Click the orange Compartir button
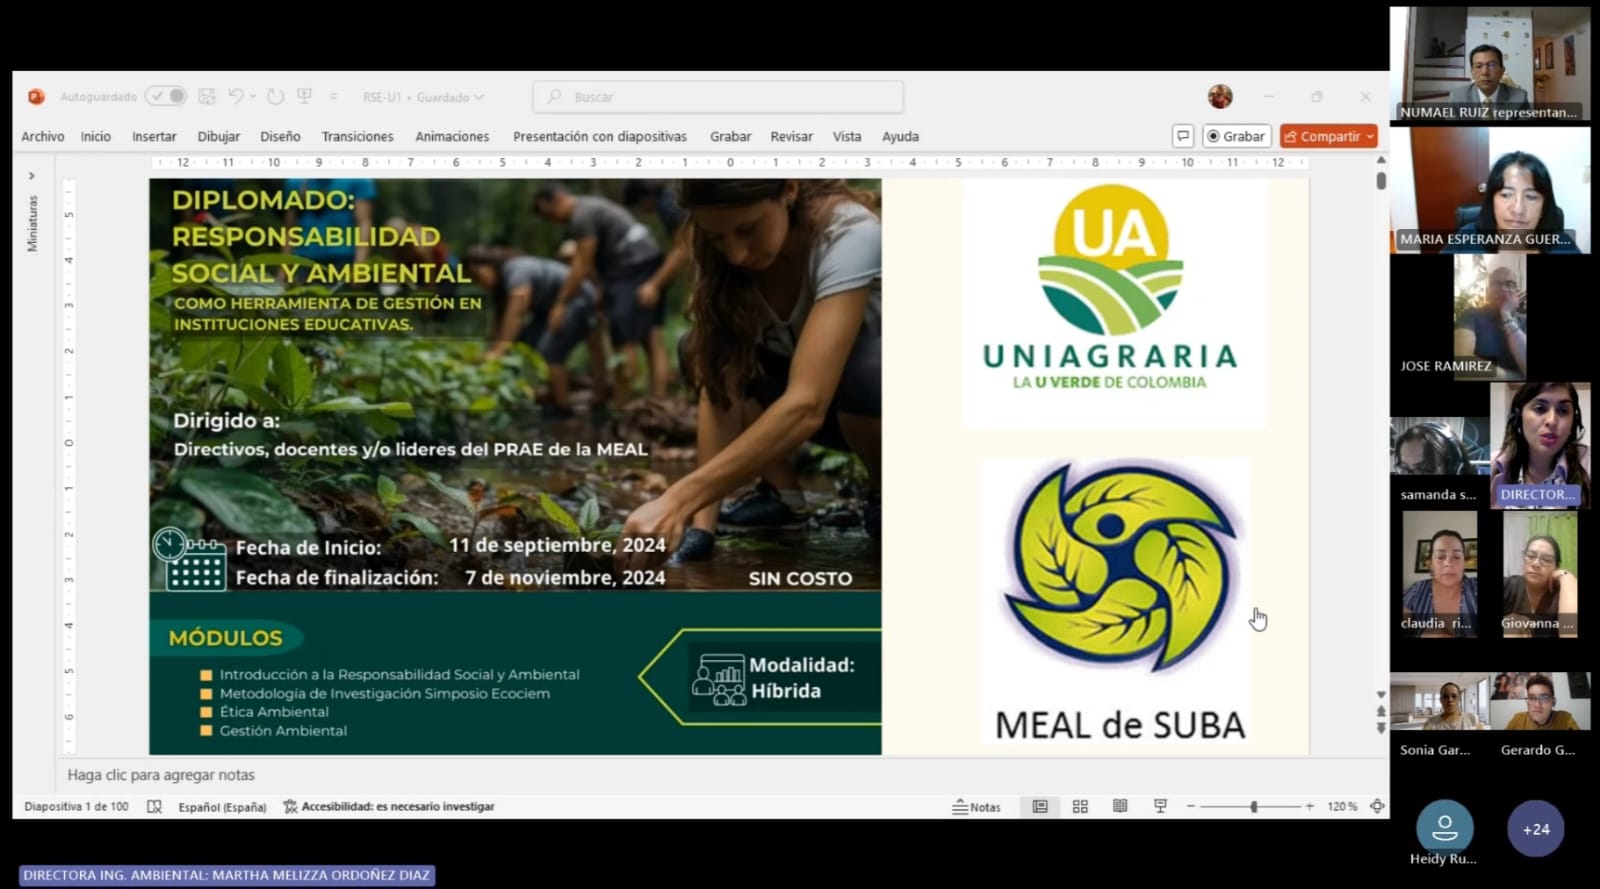 coord(1329,136)
